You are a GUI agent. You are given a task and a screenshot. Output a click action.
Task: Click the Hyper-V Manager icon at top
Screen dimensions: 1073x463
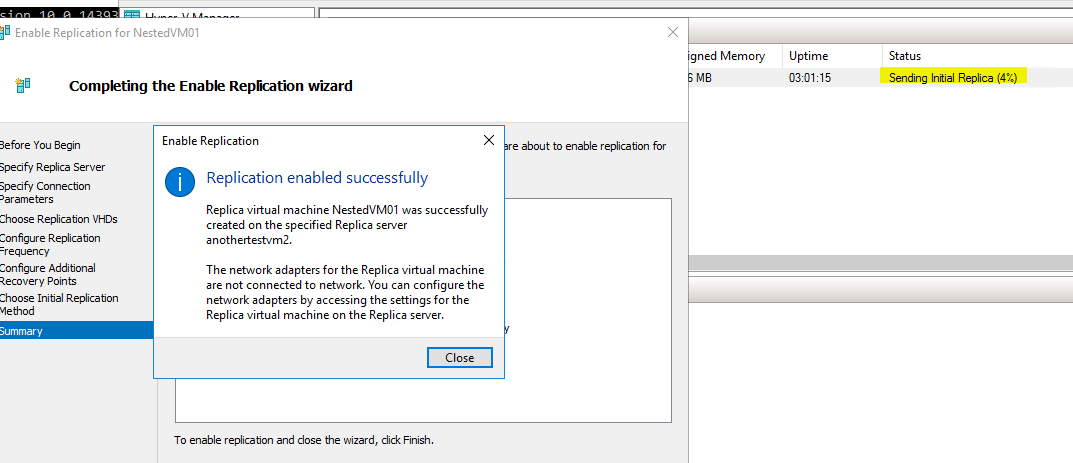(133, 16)
